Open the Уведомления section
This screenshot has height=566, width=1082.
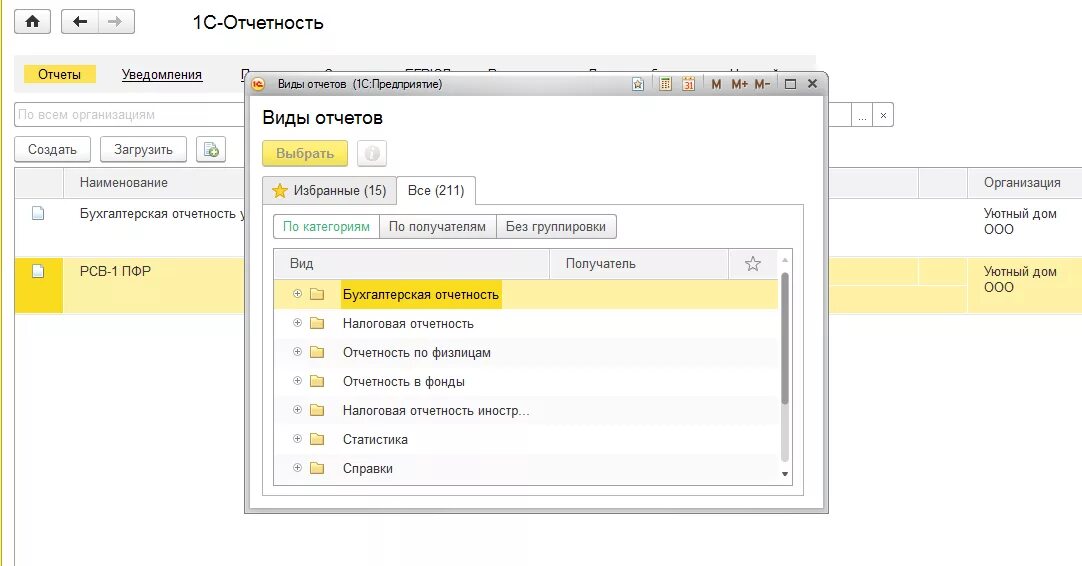[x=162, y=75]
